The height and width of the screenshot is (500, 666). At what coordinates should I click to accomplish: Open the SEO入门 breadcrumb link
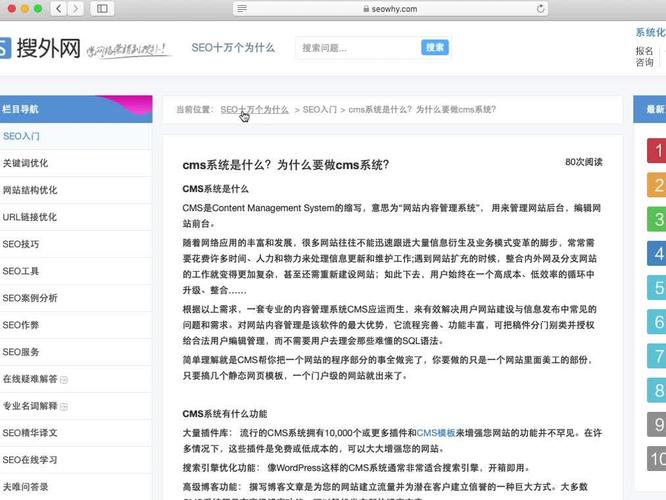tap(319, 110)
